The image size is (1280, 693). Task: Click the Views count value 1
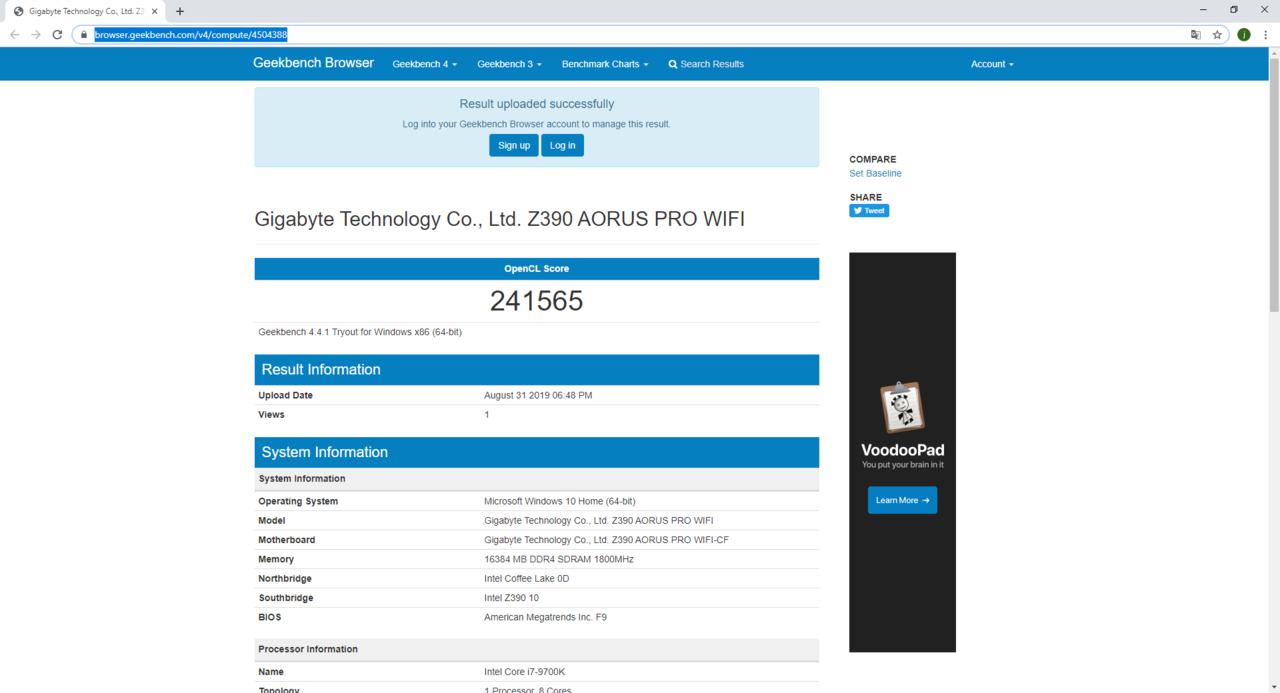point(487,415)
